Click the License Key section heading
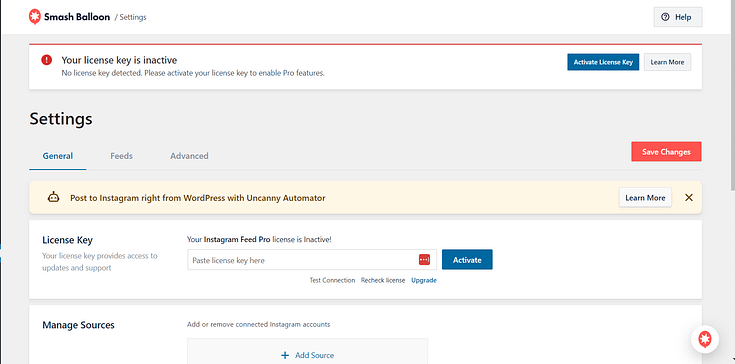Screen dimensions: 735x364 (x=68, y=240)
